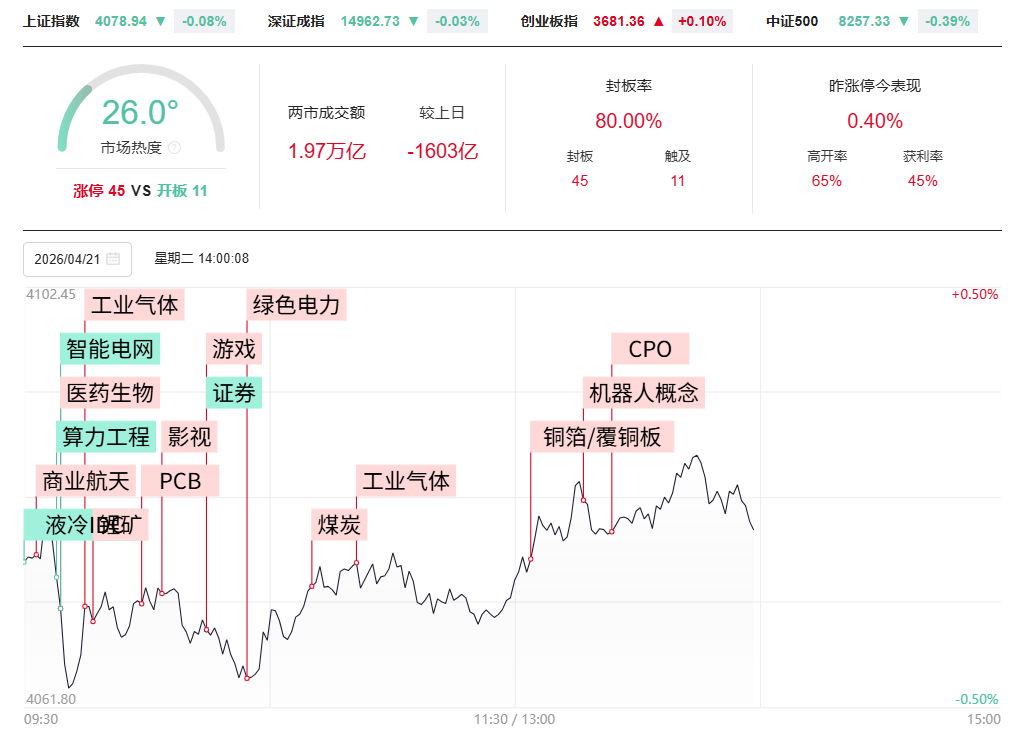
Task: Click the 涨停 45 count link
Action: (99, 191)
